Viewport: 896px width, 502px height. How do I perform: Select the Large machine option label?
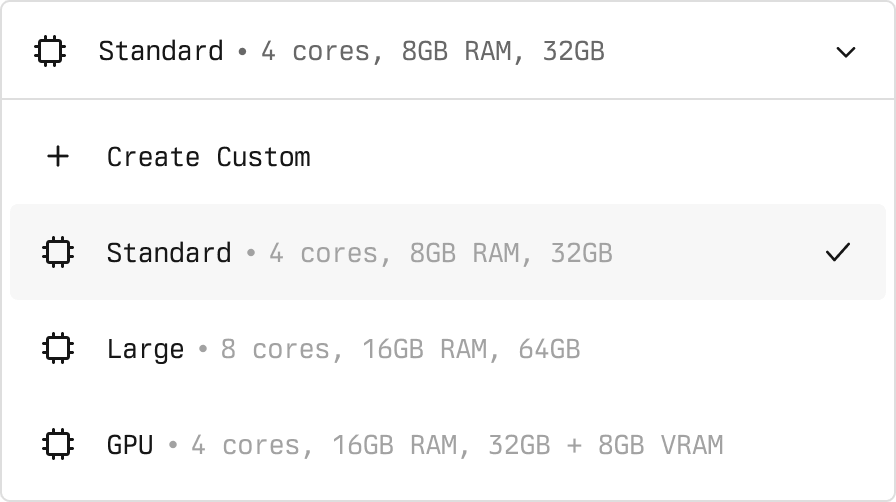coord(145,349)
